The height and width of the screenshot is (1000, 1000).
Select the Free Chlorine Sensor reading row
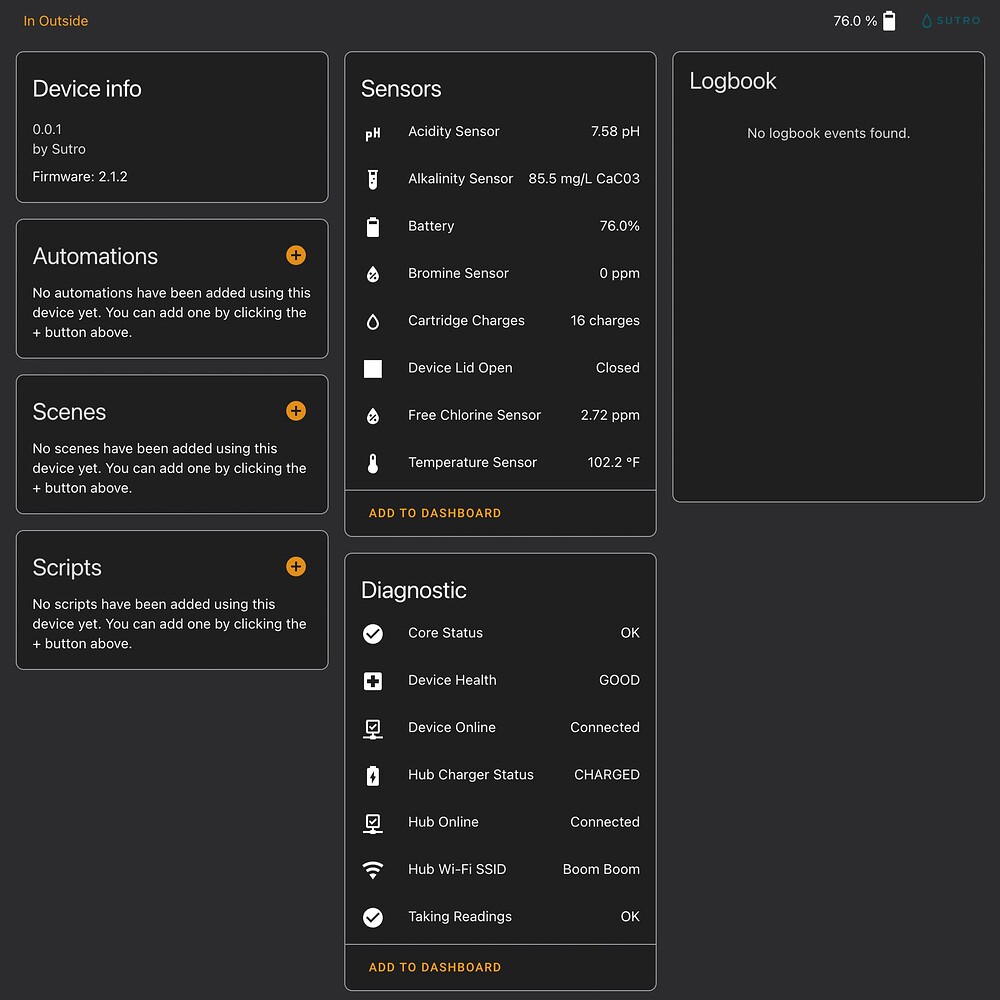click(x=500, y=415)
